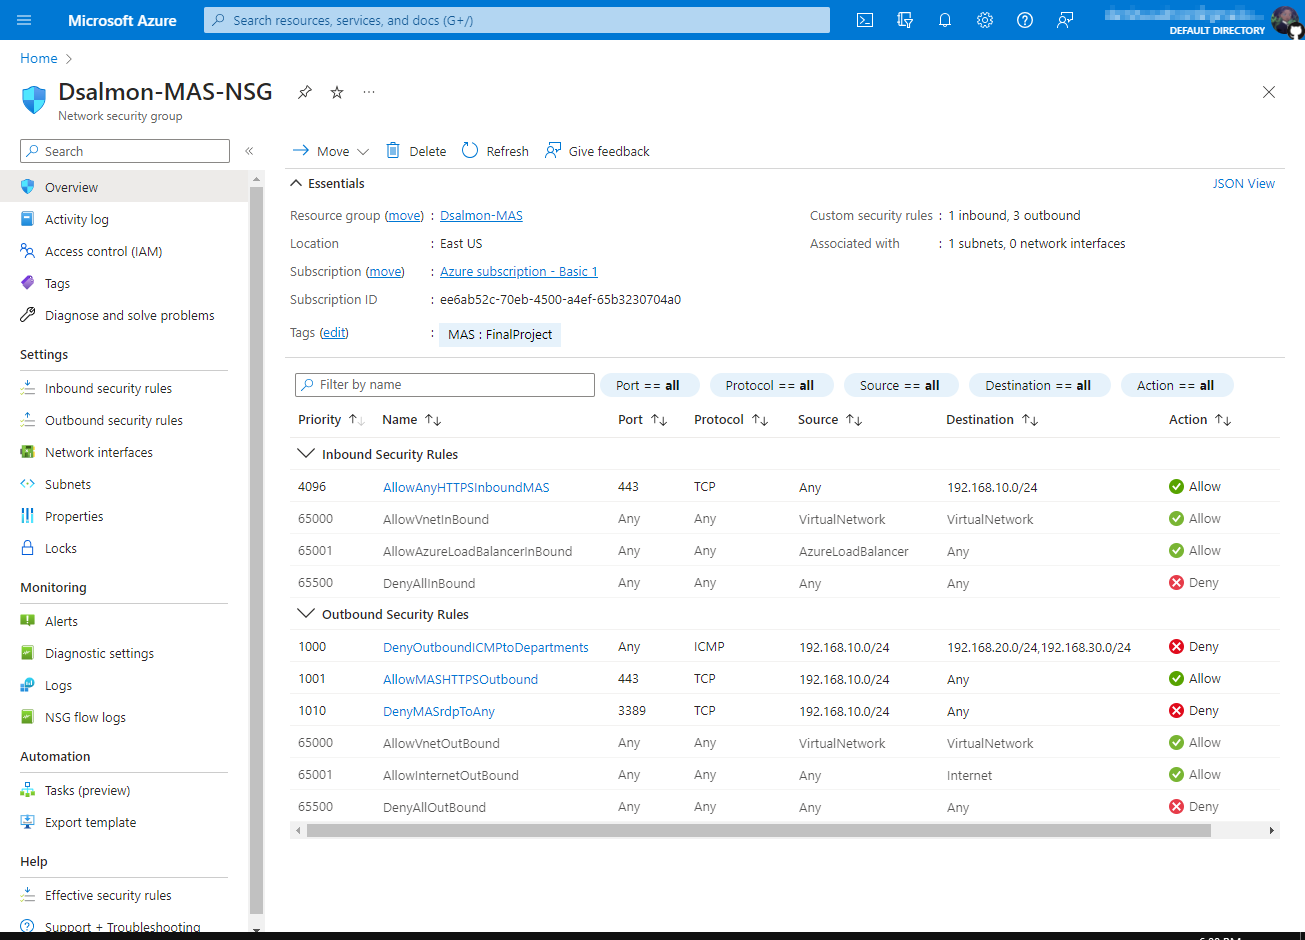Click Home breadcrumb link
The width and height of the screenshot is (1305, 940).
(38, 59)
